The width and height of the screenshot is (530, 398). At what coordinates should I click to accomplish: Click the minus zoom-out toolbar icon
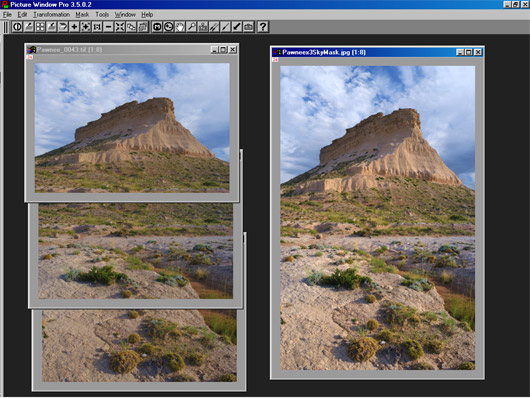[109, 27]
